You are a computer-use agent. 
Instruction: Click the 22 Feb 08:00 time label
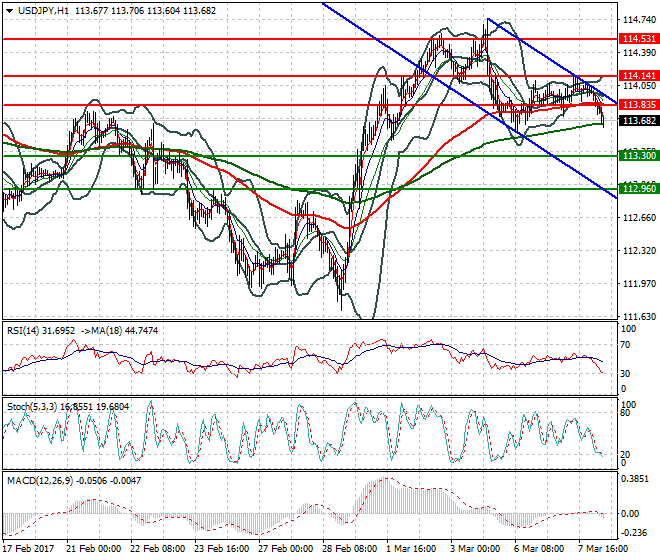coord(157,549)
